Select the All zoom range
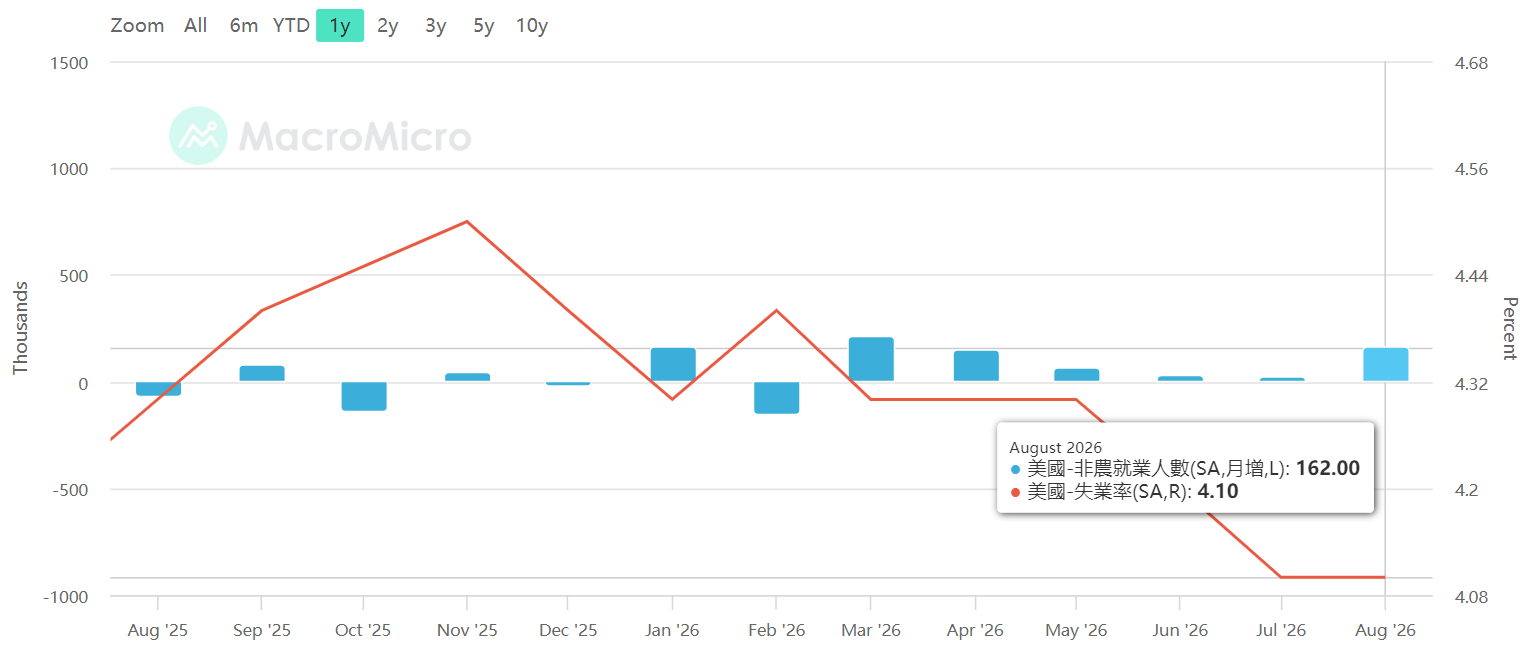Screen dimensions: 1530x651 tap(196, 26)
